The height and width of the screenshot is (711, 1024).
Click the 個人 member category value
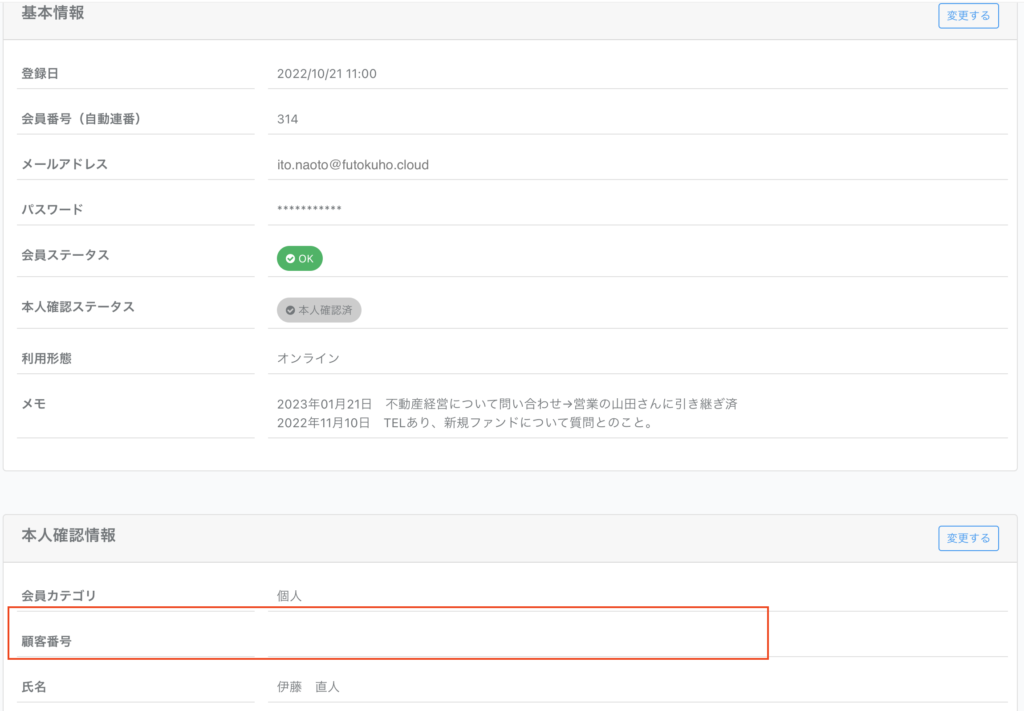tap(289, 596)
